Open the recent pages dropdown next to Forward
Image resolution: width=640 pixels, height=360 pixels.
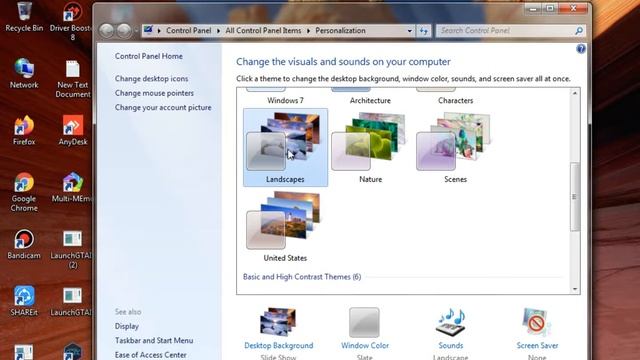(136, 30)
